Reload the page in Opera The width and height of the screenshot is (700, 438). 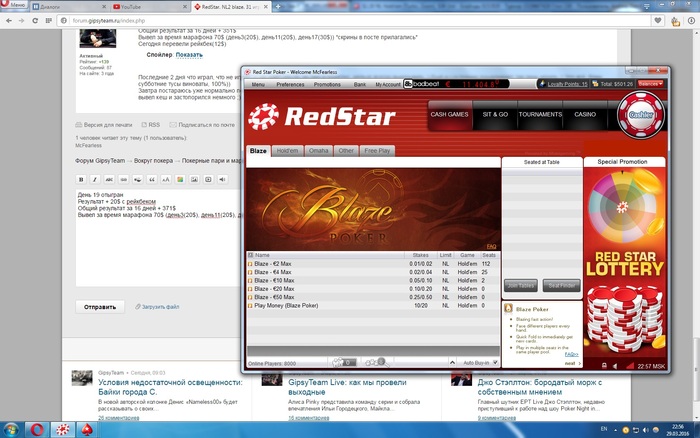(x=35, y=21)
